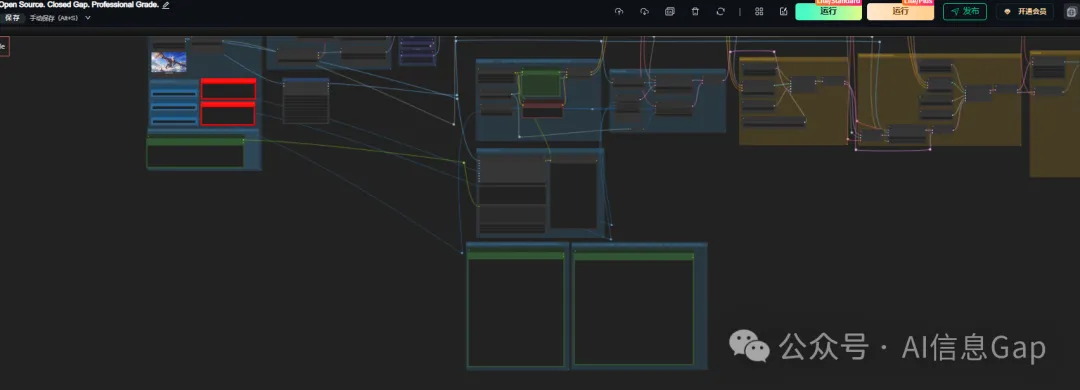Click the 开通会员 membership button
Viewport: 1080px width, 390px height.
[1025, 12]
